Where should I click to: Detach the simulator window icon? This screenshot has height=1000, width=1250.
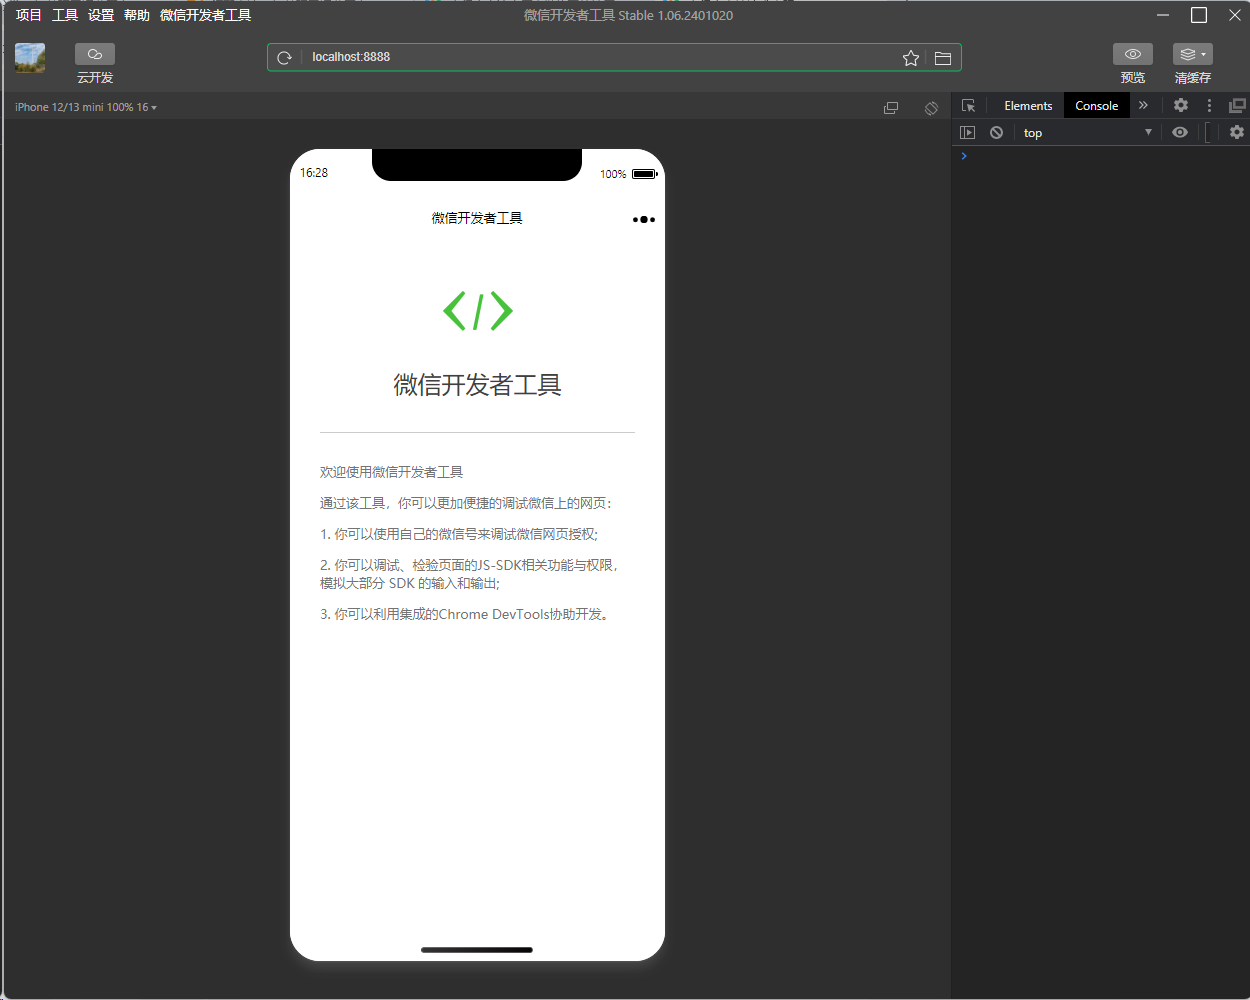click(x=891, y=108)
